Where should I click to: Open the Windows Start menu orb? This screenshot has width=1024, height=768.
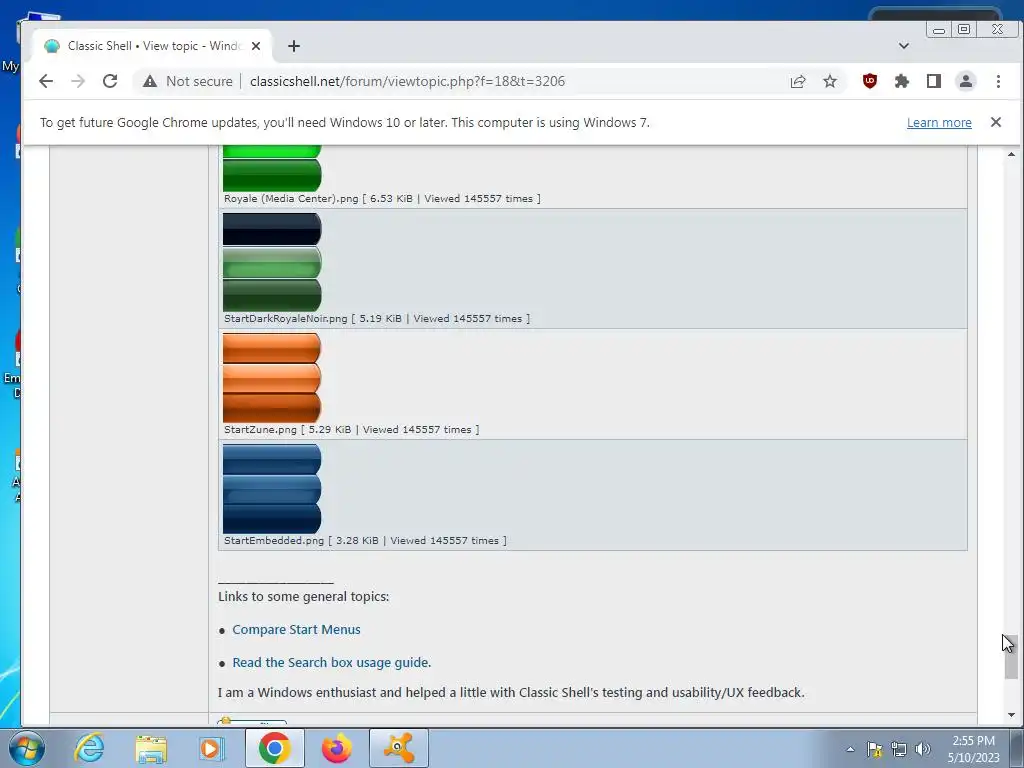[27, 748]
